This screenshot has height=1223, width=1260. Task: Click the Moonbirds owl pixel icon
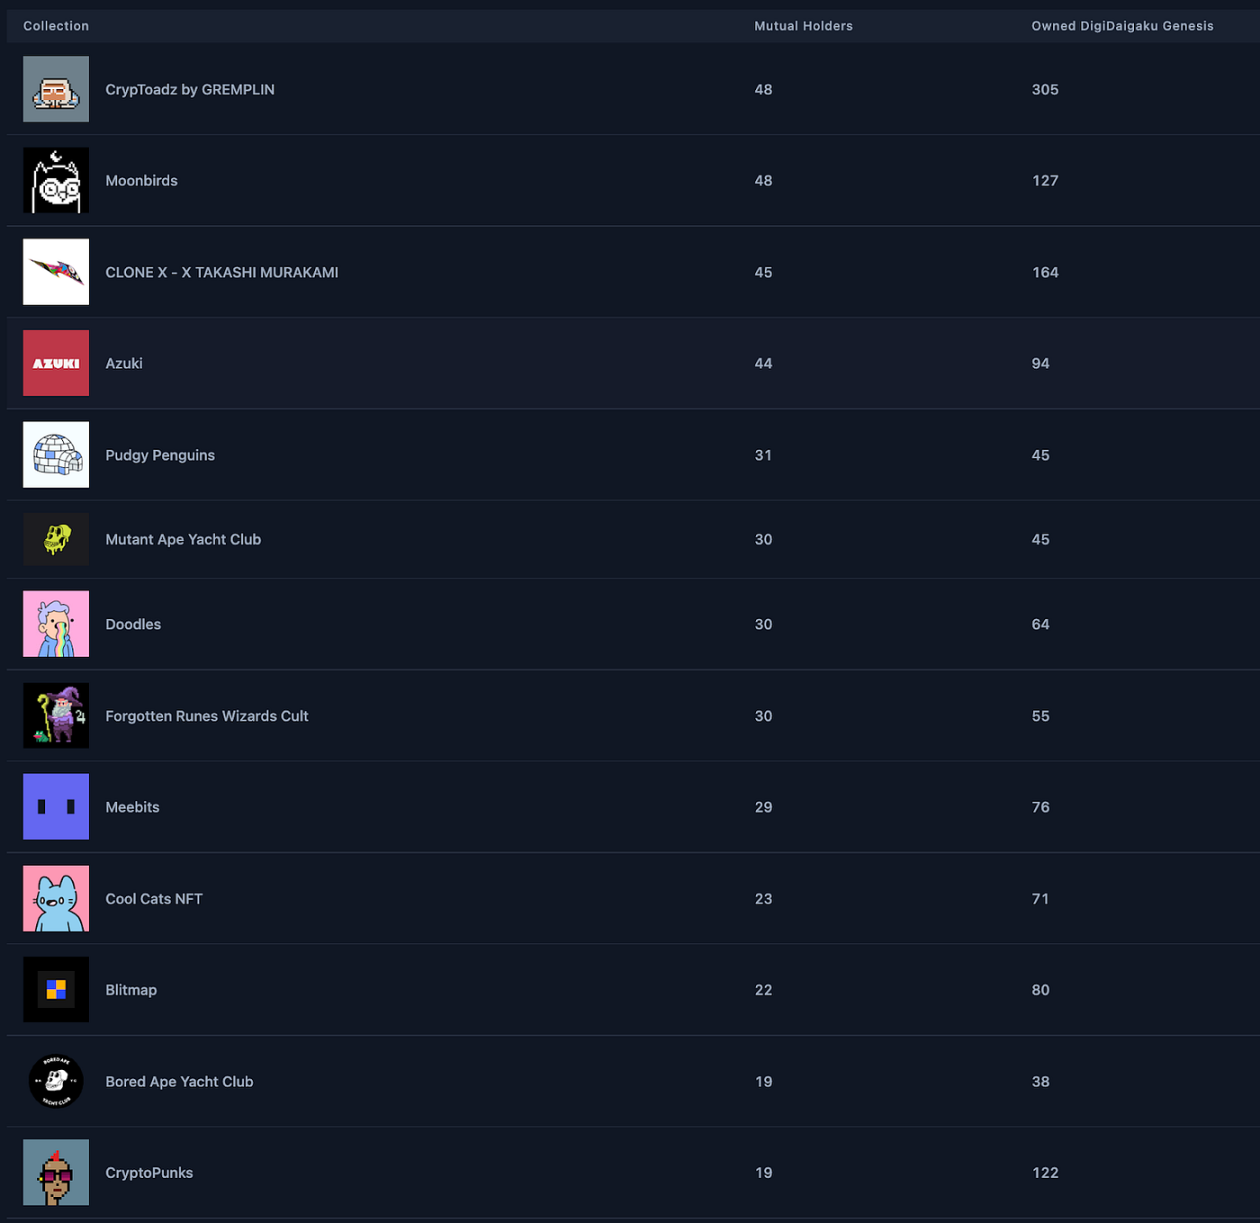[56, 181]
